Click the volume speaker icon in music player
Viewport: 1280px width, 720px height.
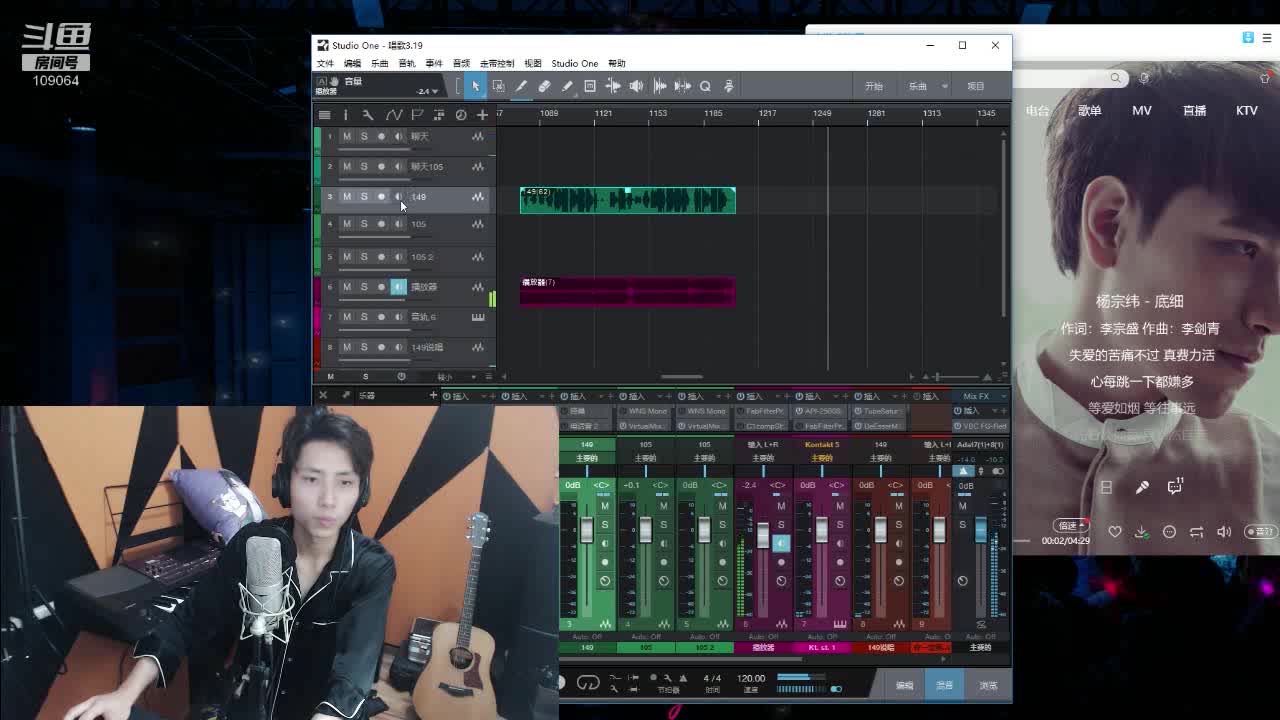click(x=1224, y=532)
